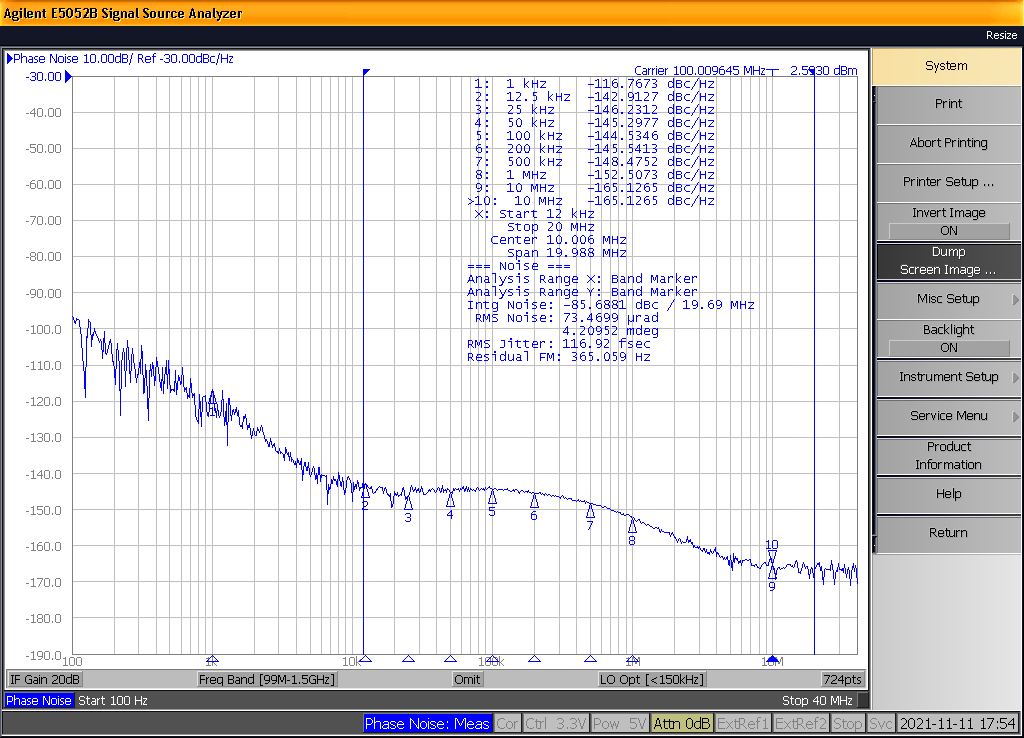Open Product Information
The image size is (1024, 738).
(948, 456)
